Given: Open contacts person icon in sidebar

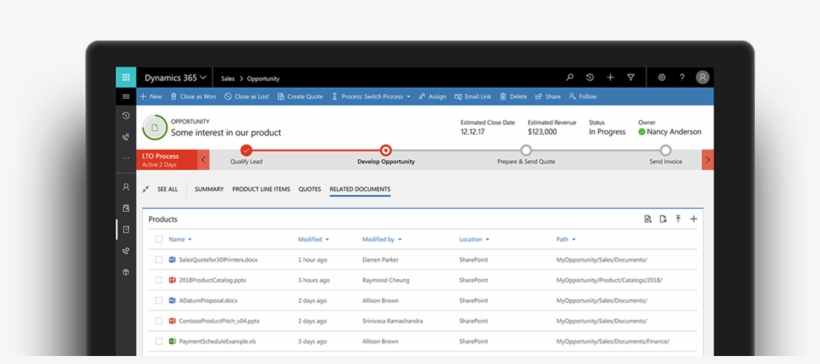Looking at the screenshot, I should tap(126, 187).
